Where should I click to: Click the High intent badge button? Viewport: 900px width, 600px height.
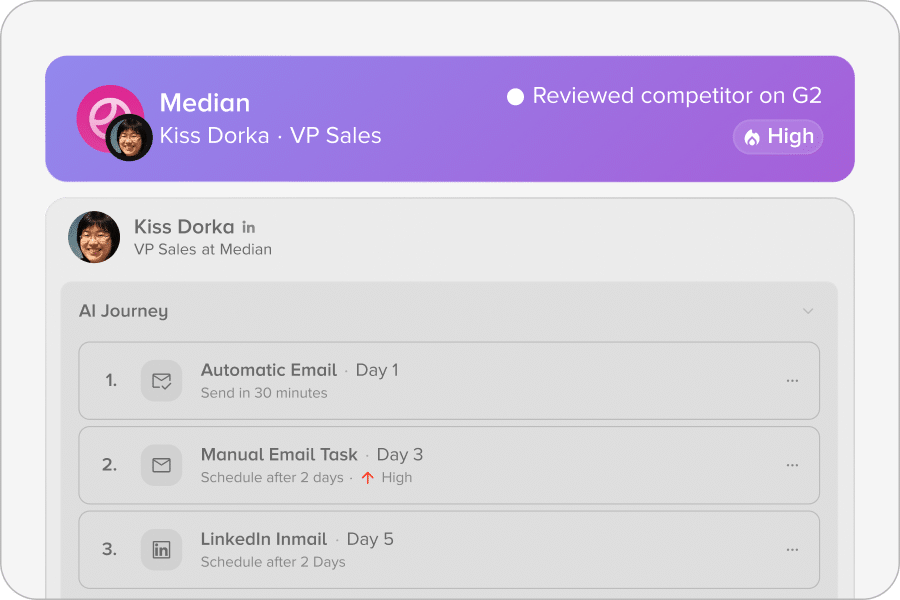(x=778, y=138)
